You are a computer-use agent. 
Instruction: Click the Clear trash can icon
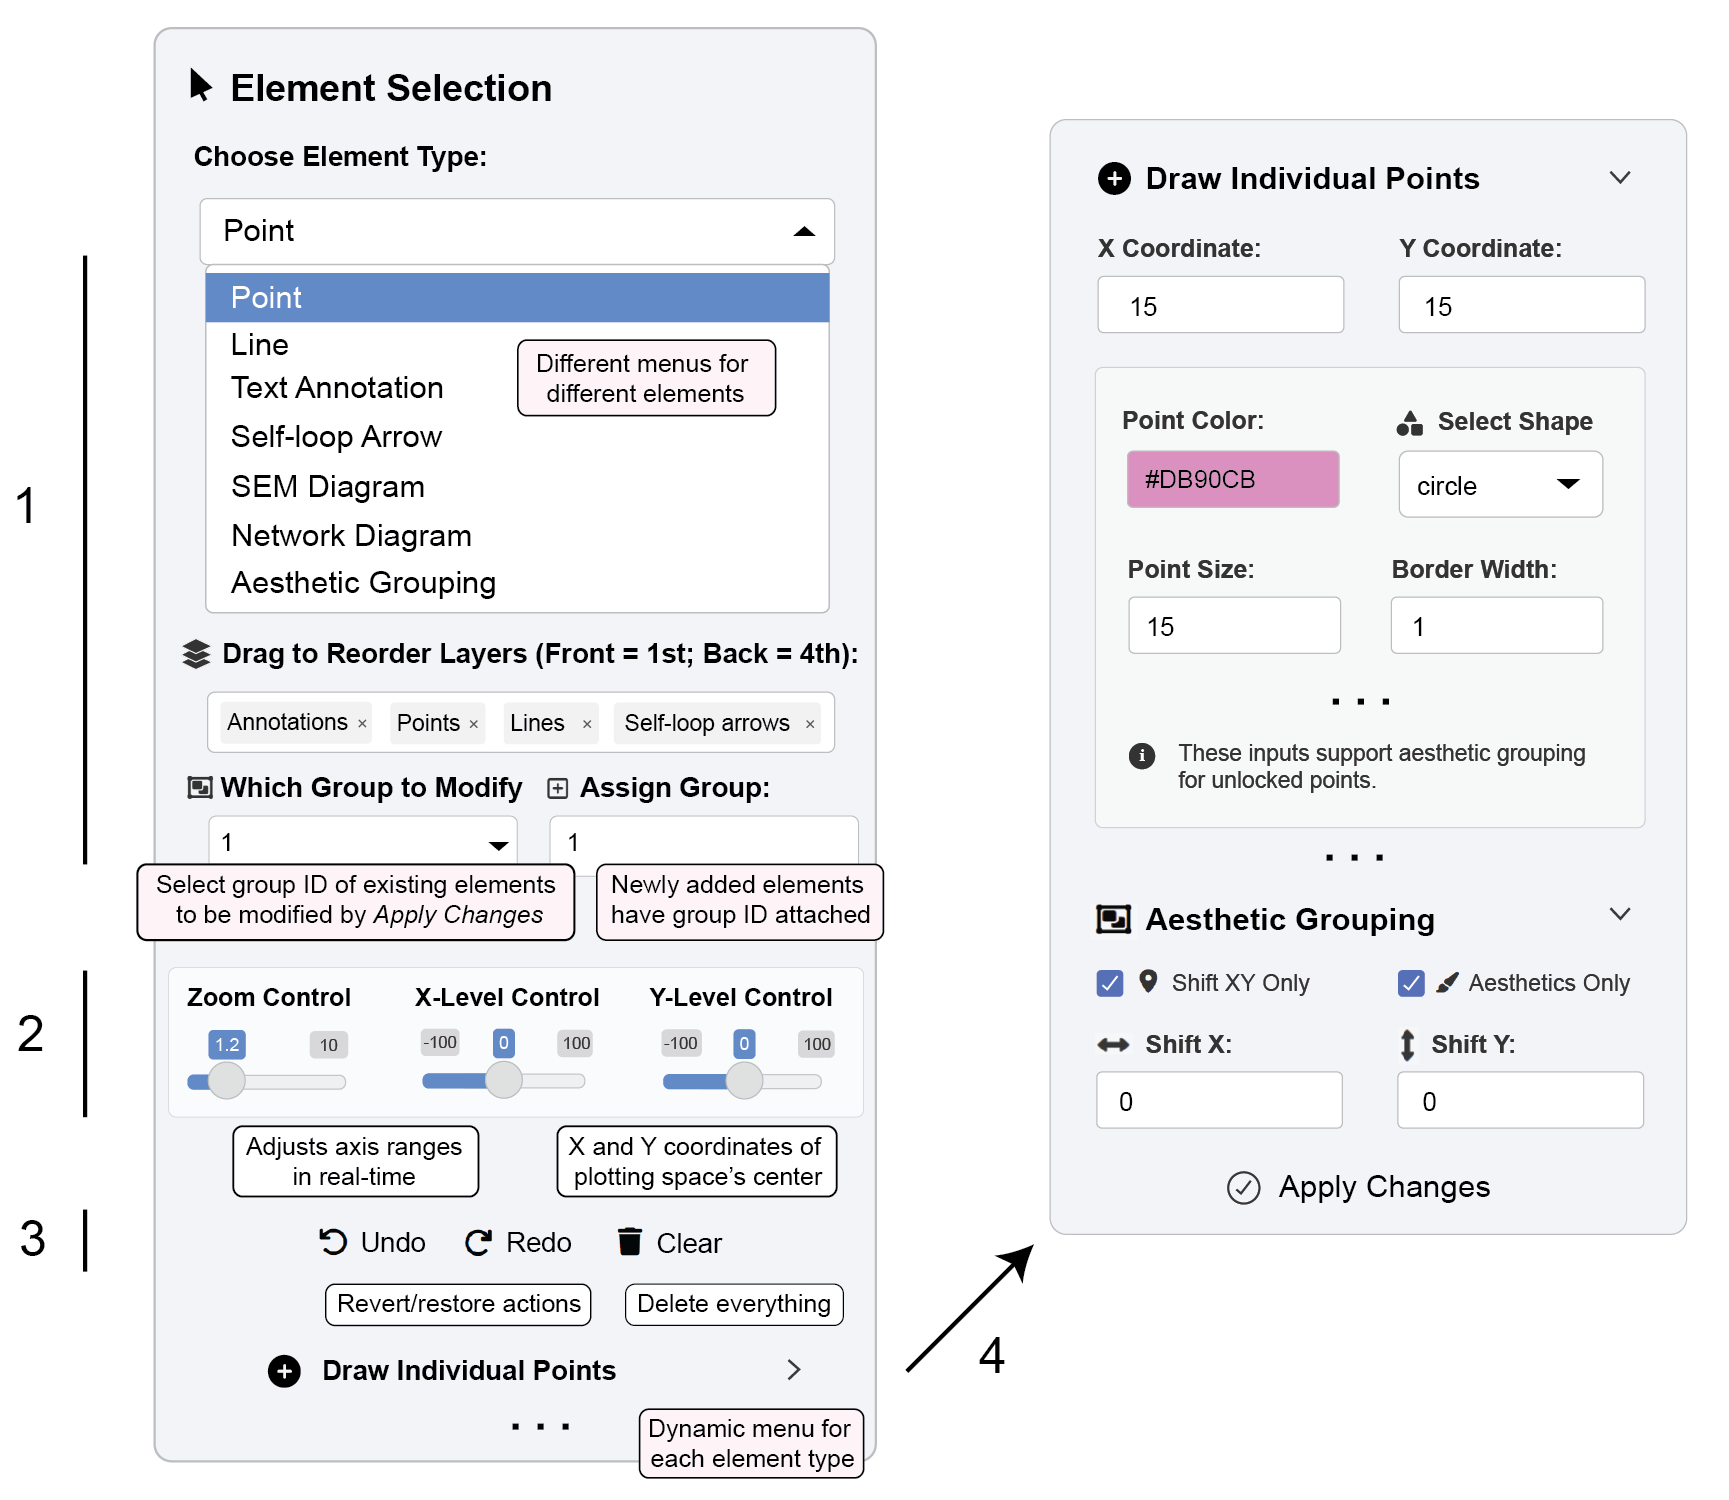point(630,1241)
